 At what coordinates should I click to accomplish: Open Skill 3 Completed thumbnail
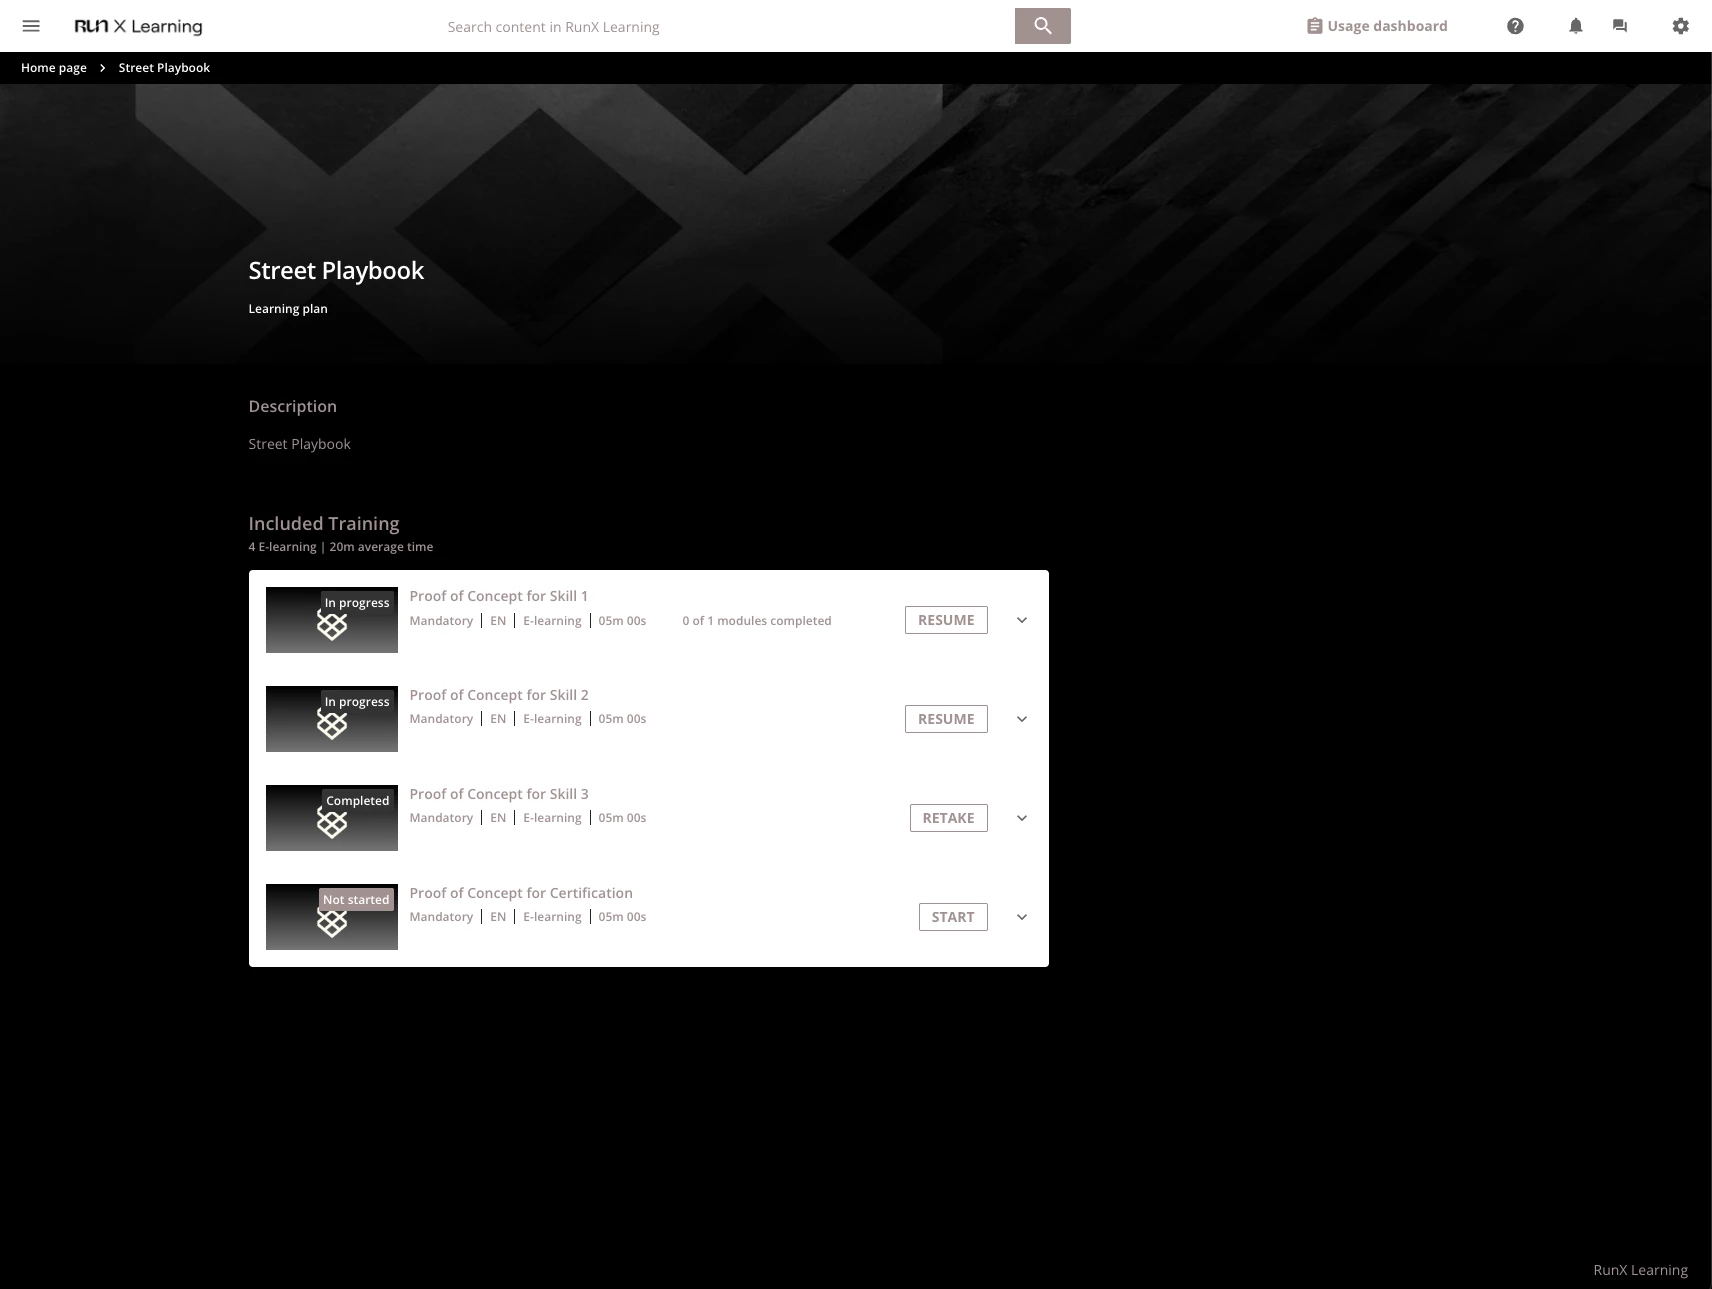pos(332,818)
